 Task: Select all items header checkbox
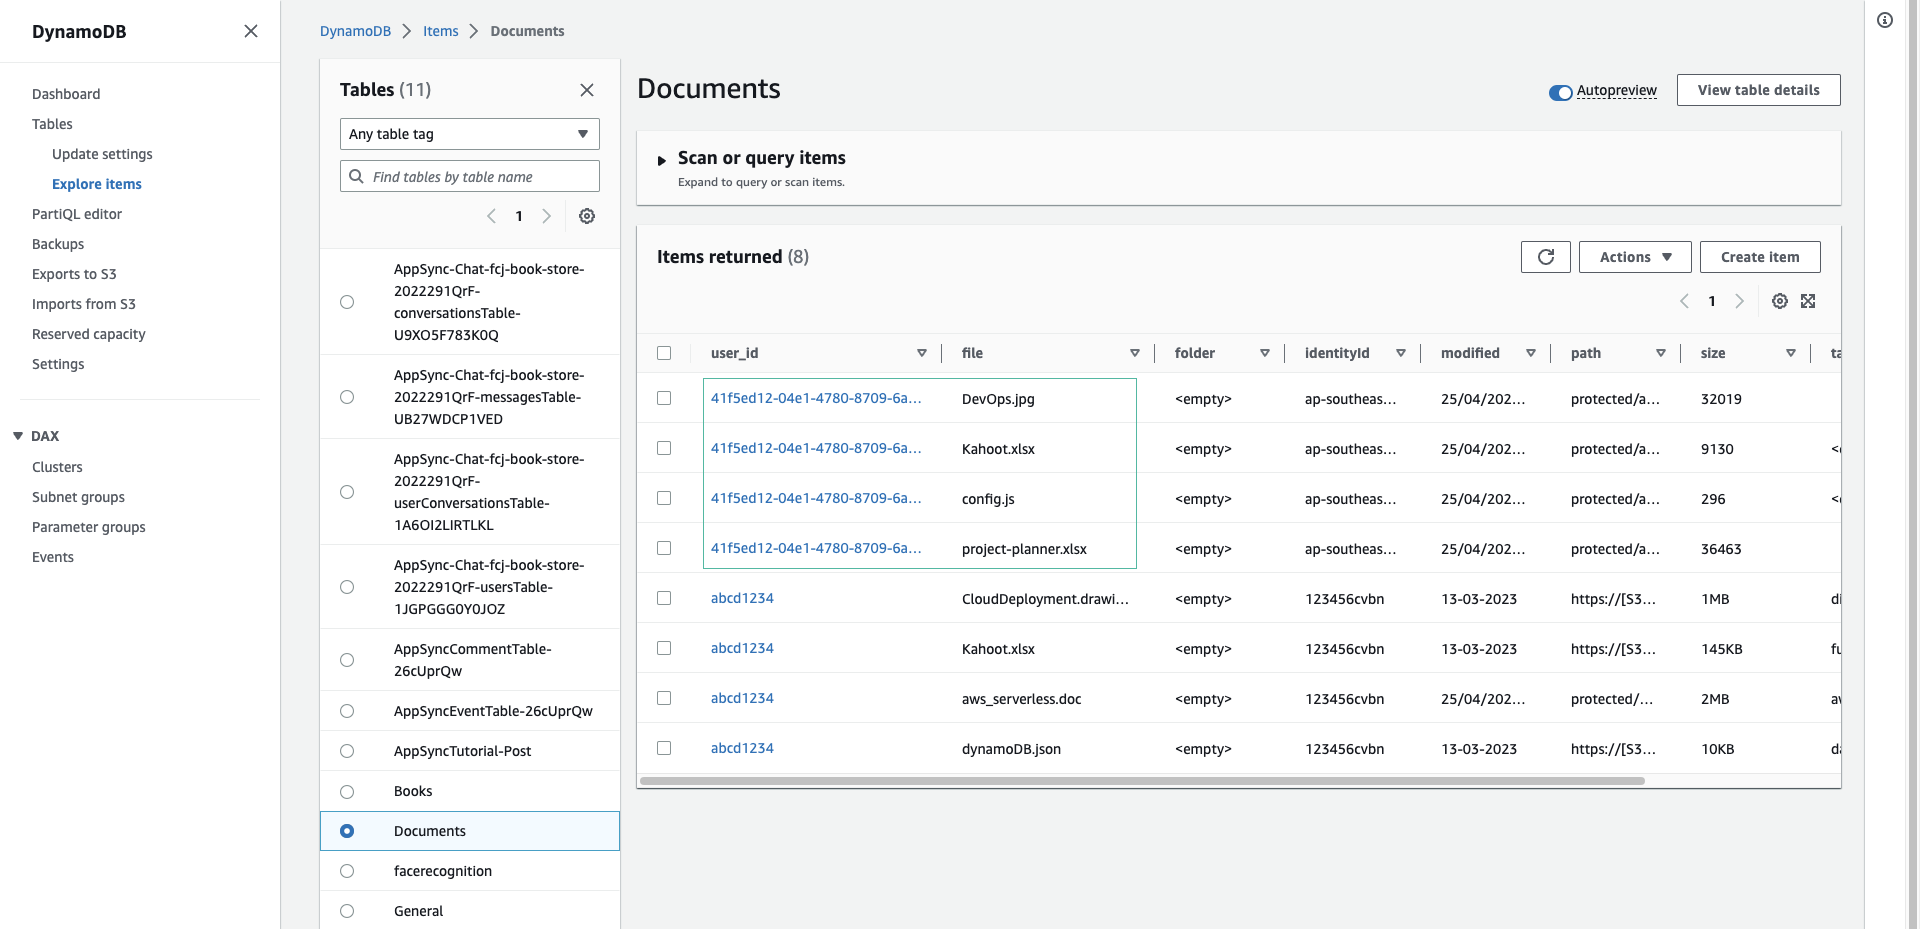[664, 353]
